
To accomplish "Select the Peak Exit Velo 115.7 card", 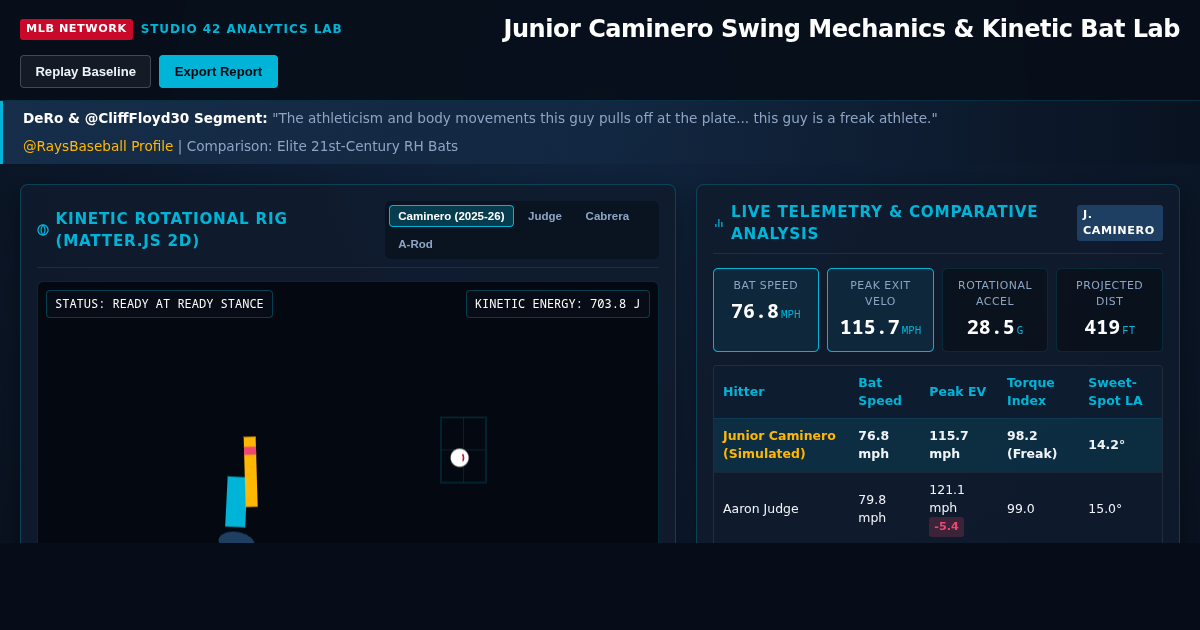I will (x=880, y=310).
